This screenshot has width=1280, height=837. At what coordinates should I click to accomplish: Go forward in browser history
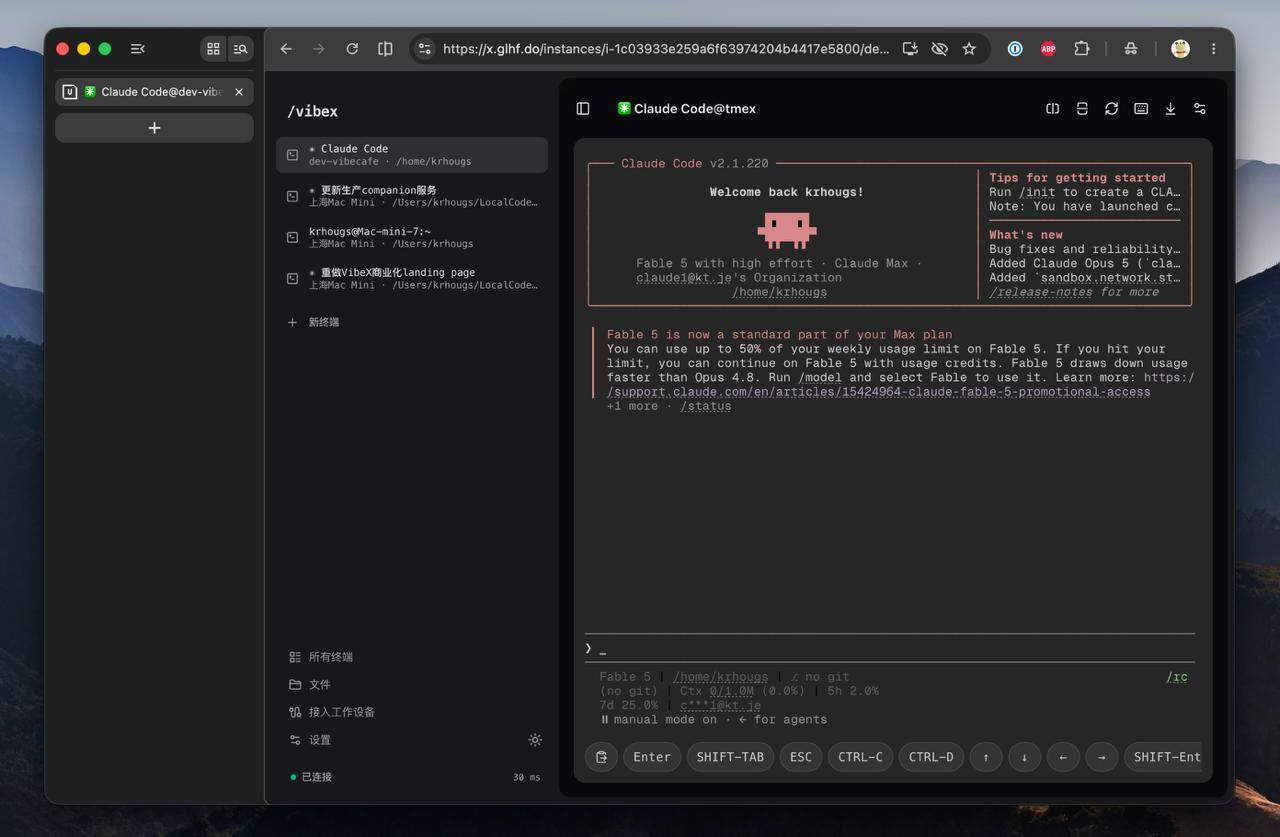tap(319, 48)
